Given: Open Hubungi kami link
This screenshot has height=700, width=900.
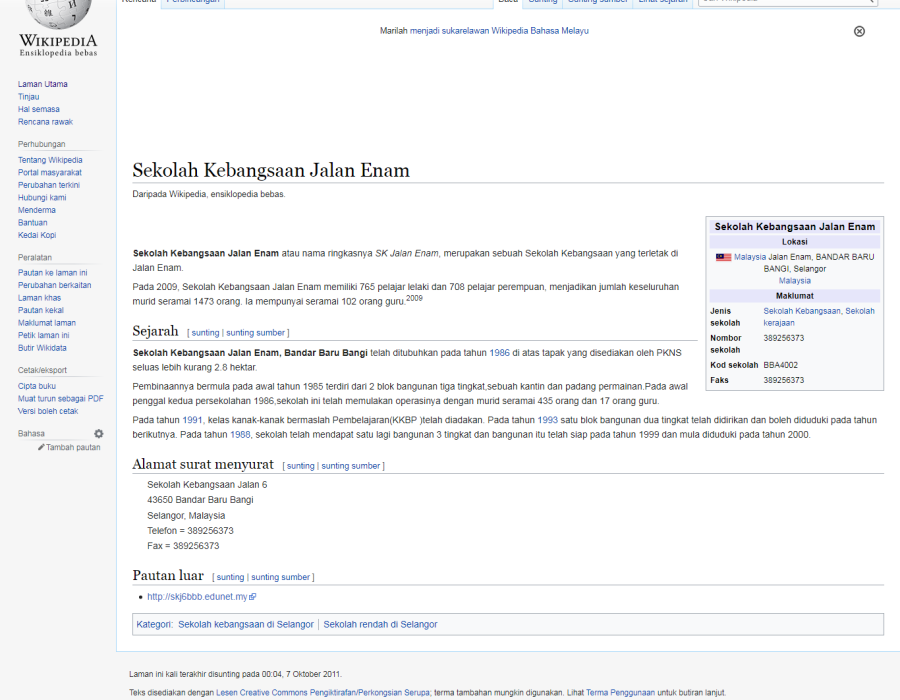Looking at the screenshot, I should pyautogui.click(x=42, y=198).
